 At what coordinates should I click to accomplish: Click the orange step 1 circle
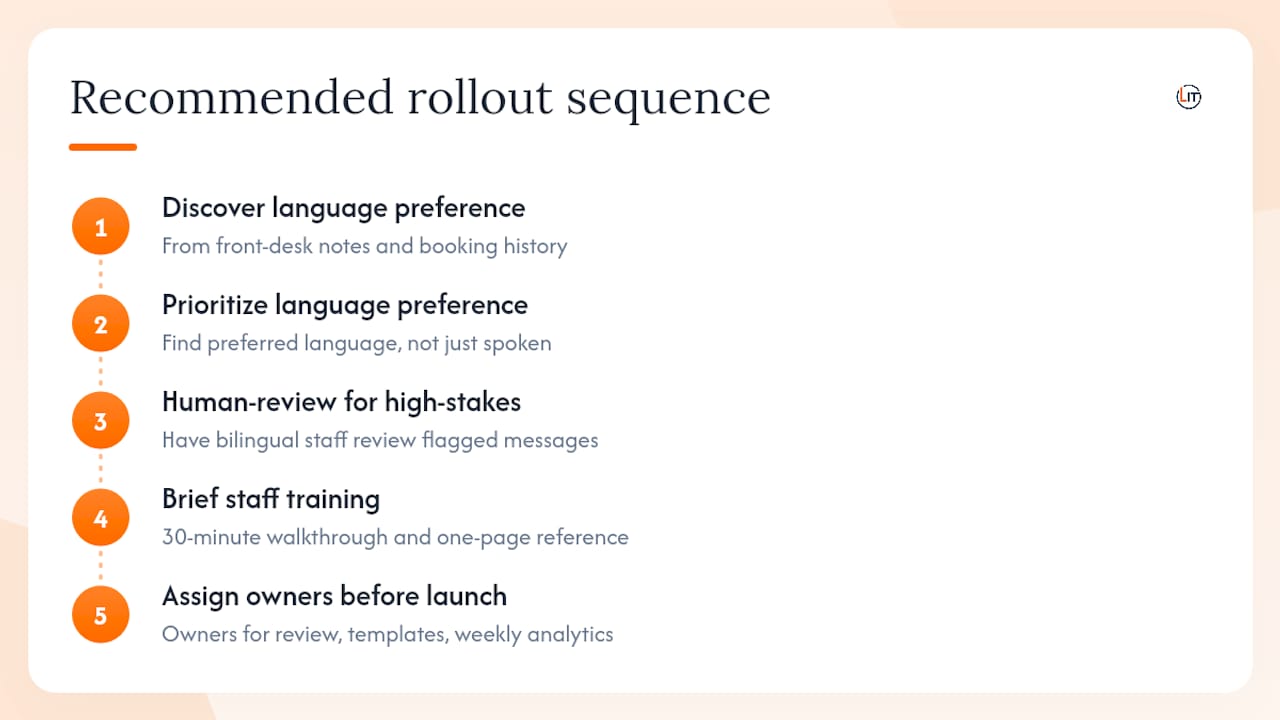tap(100, 227)
